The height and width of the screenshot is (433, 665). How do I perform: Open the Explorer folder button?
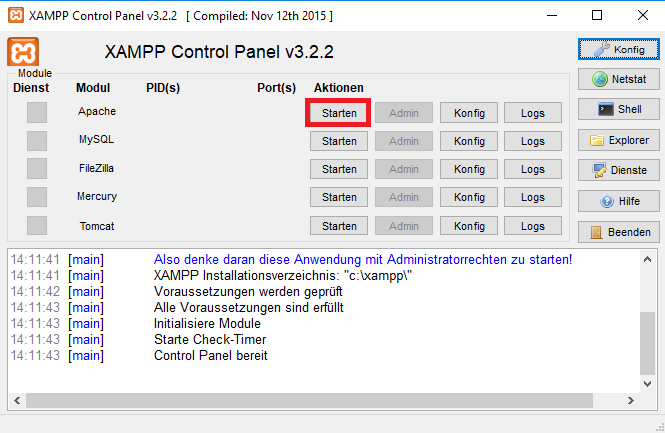click(x=619, y=140)
